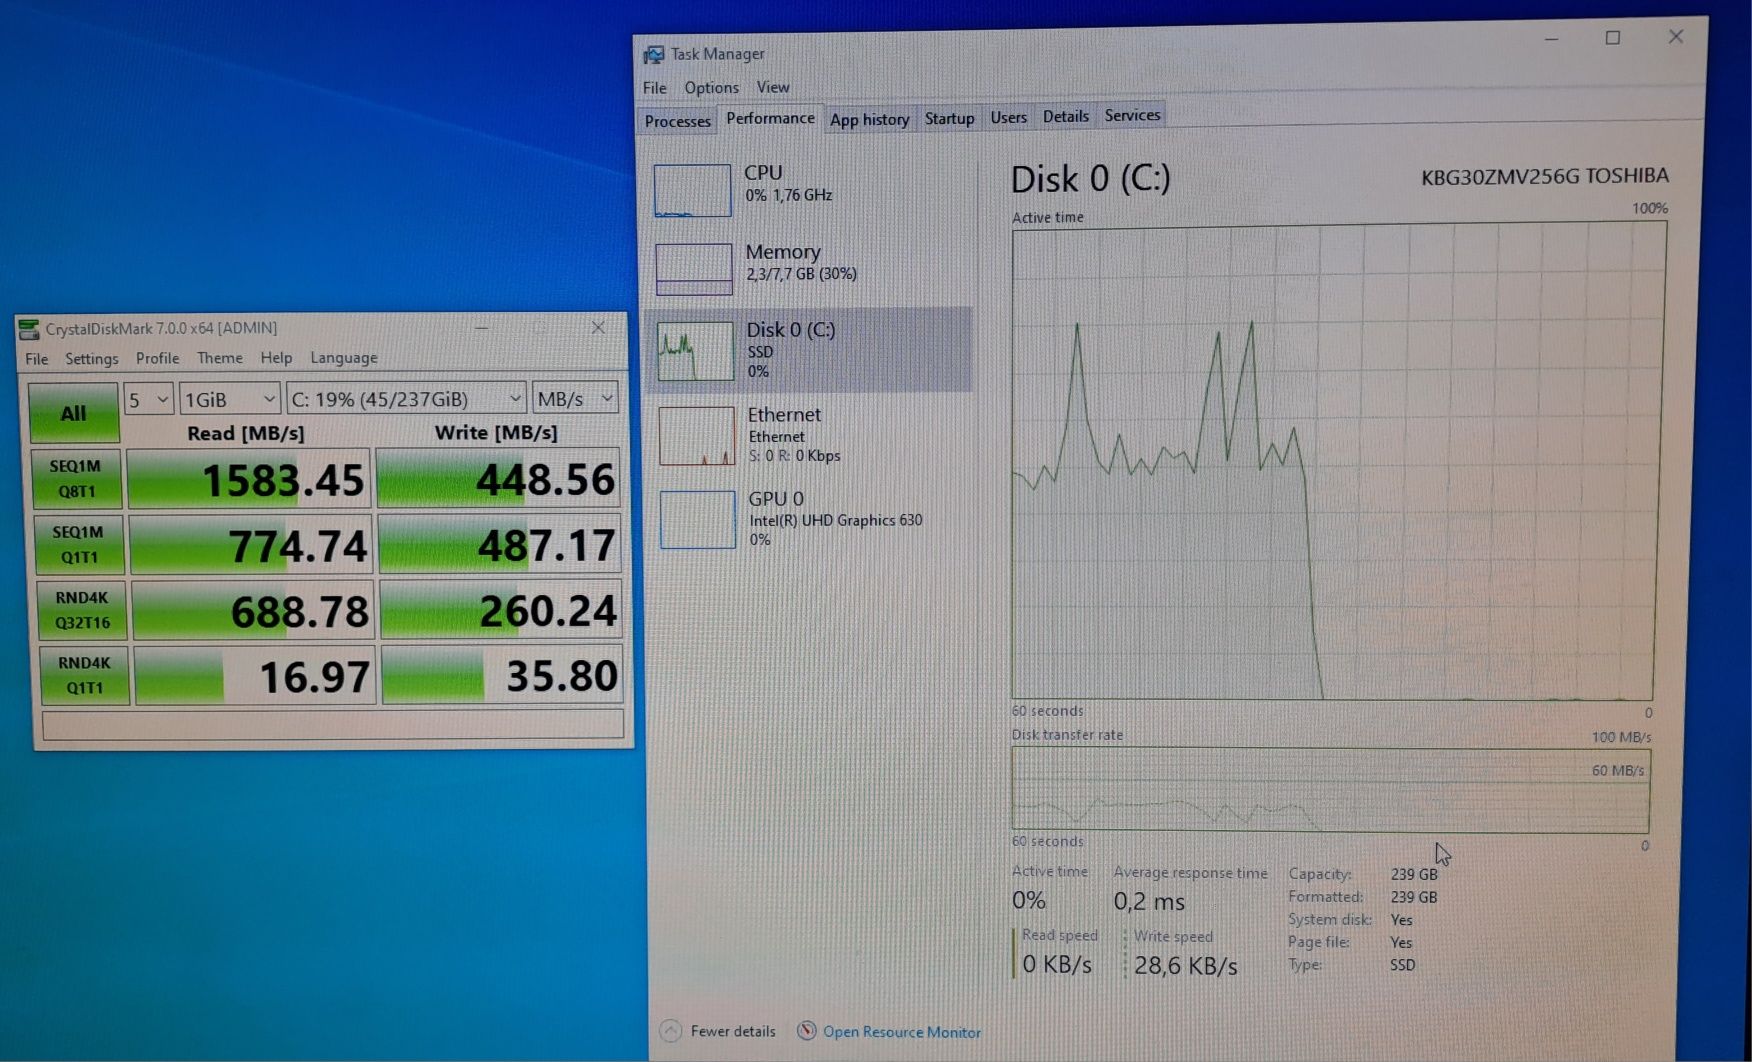Open the CrystalDiskMark Help menu
This screenshot has height=1062, width=1752.
(x=276, y=358)
